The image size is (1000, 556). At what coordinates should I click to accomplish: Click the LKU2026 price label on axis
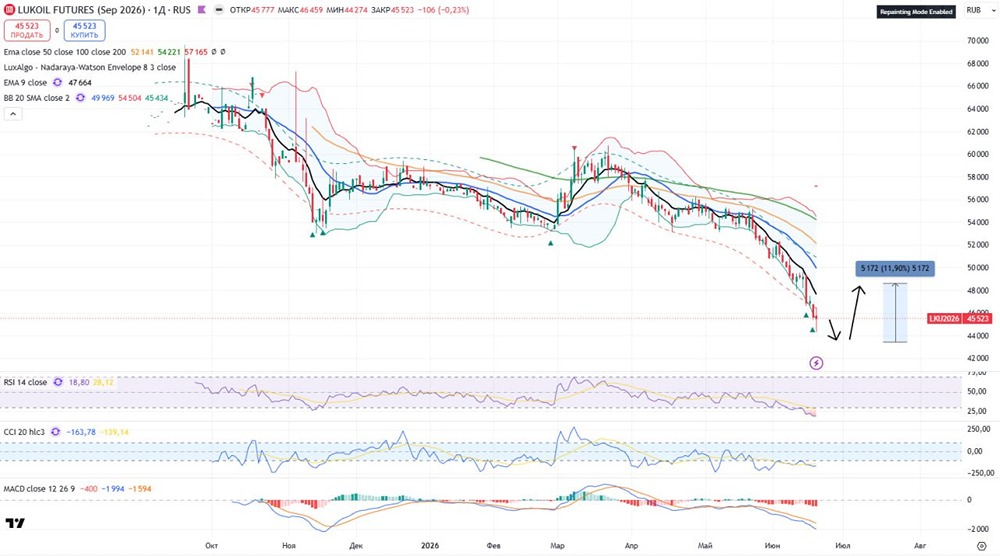tap(944, 318)
